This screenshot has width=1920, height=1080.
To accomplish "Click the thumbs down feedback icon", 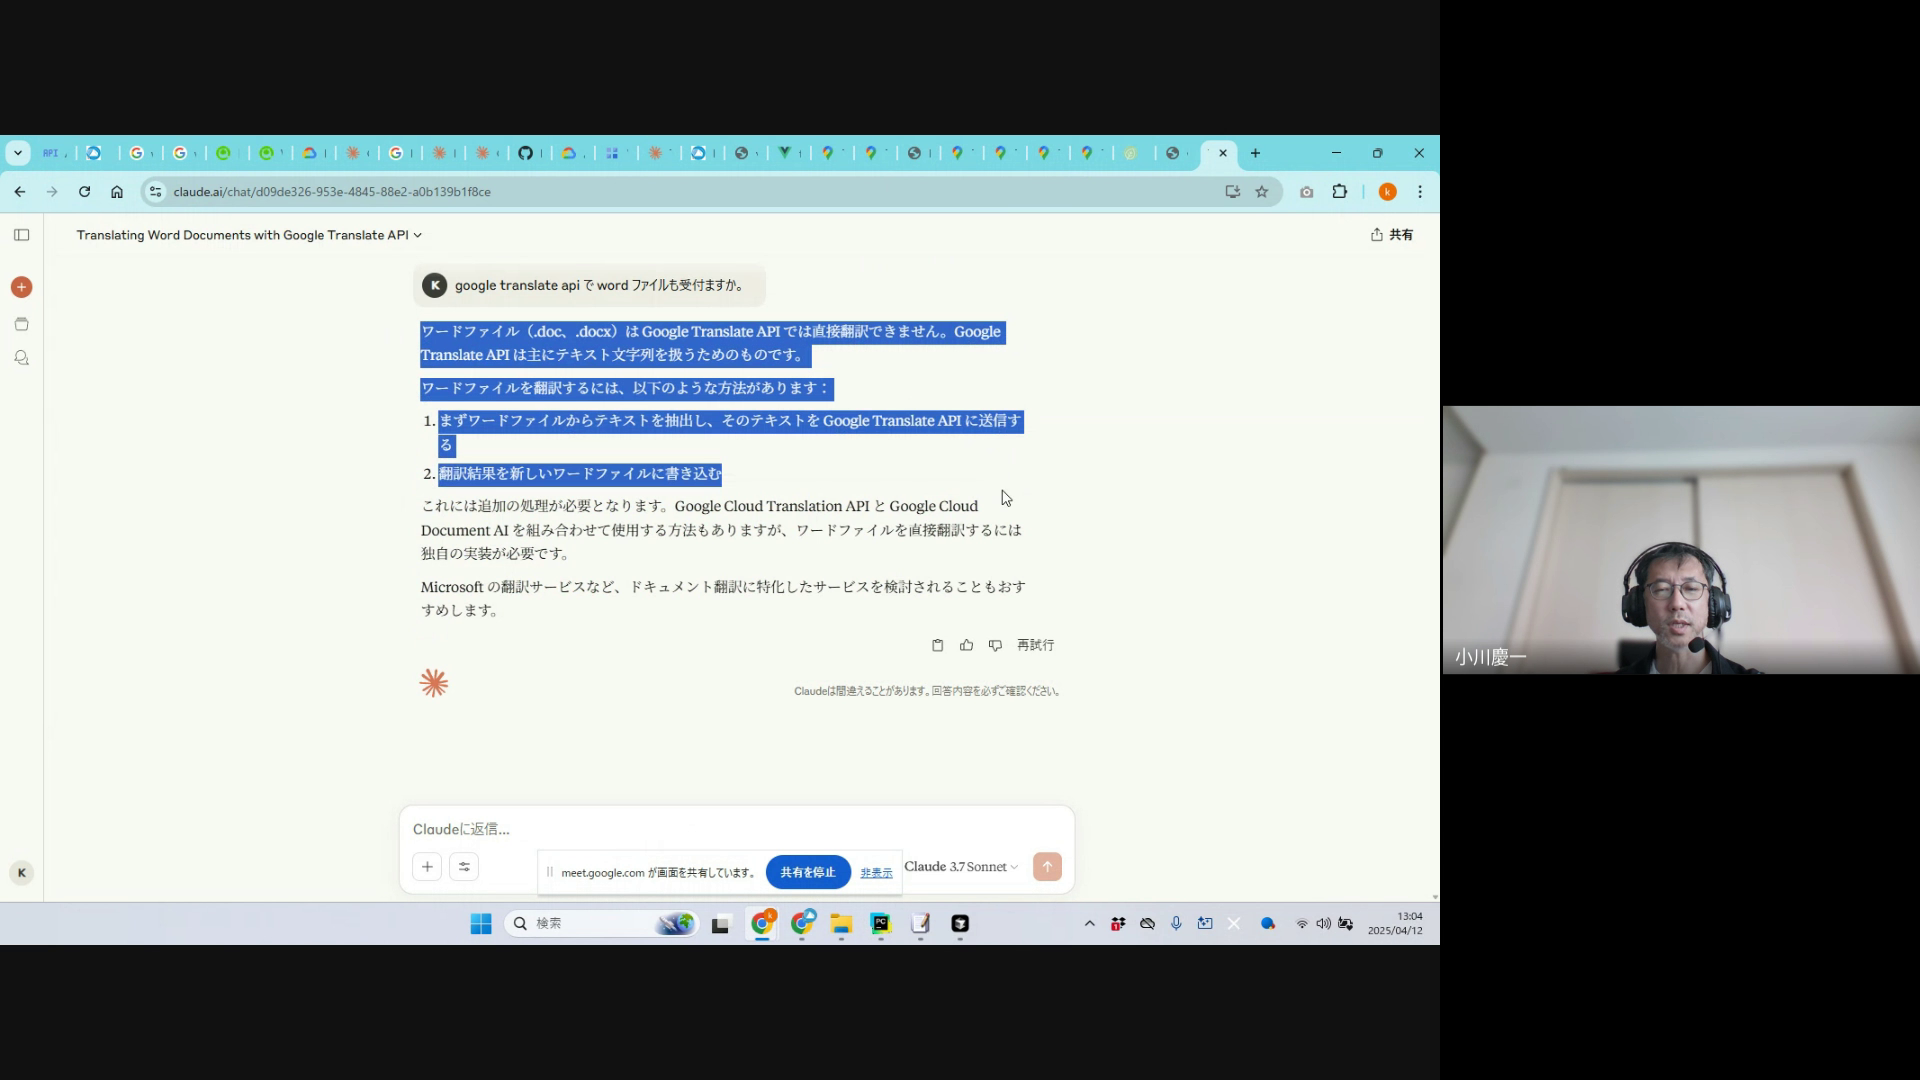I will [x=995, y=645].
